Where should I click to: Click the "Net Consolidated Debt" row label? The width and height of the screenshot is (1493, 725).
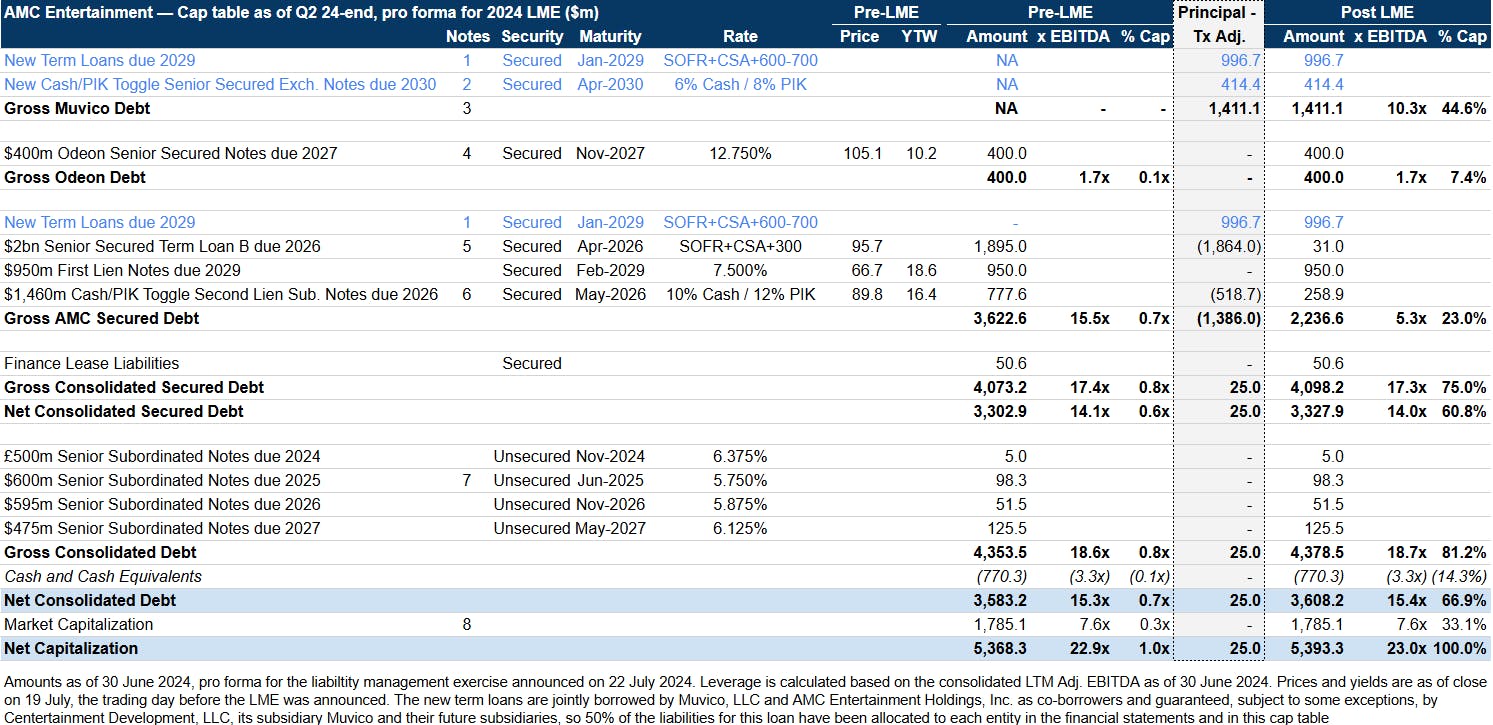point(90,600)
